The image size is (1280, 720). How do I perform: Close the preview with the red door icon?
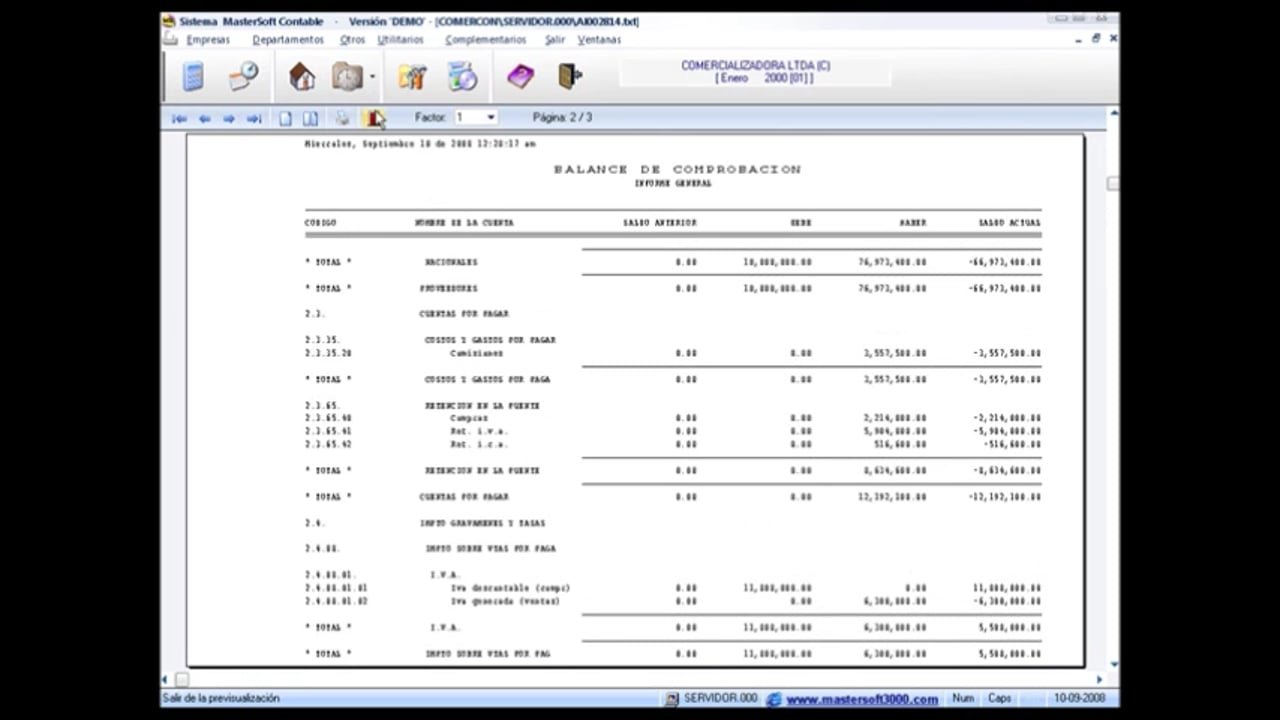(x=373, y=118)
